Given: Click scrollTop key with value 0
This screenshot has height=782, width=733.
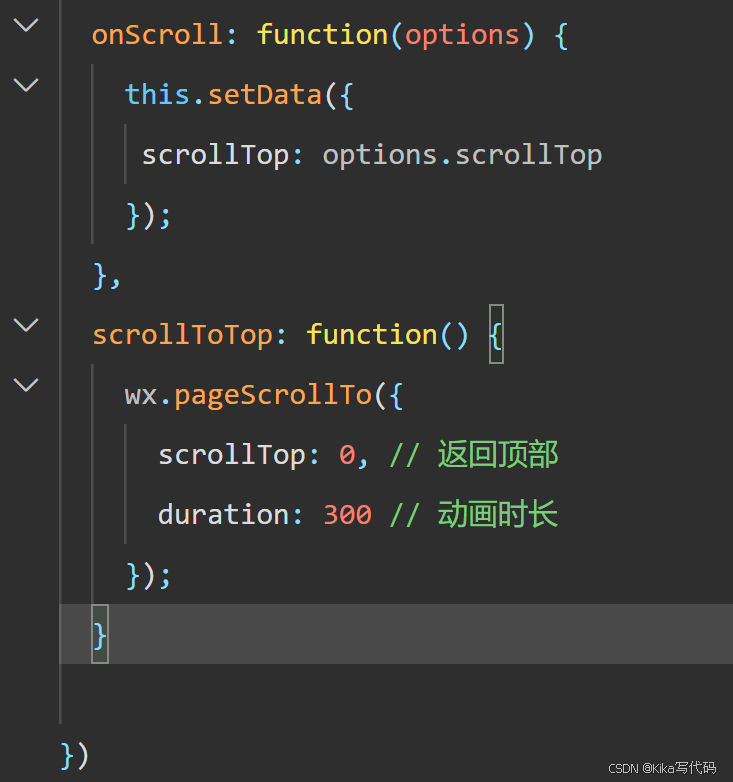Looking at the screenshot, I should (x=231, y=455).
